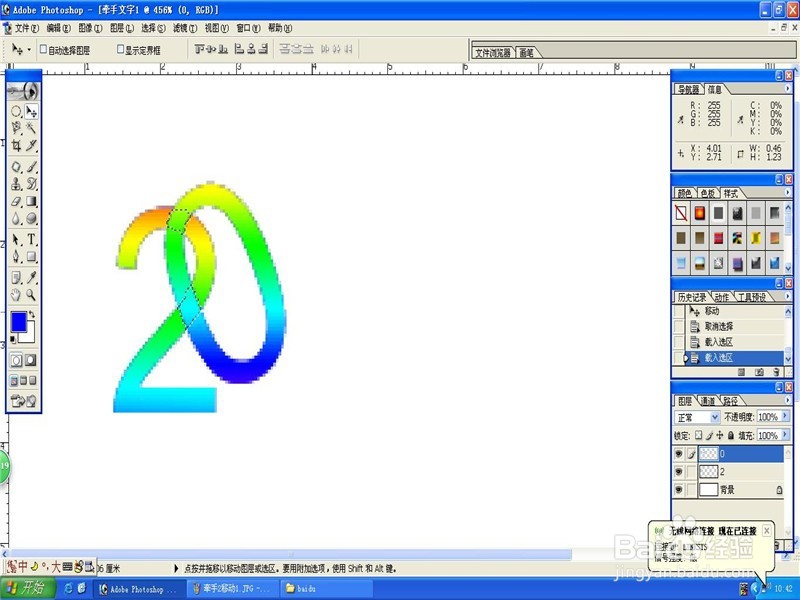Hide the 背景 layer's eye icon
Image resolution: width=800 pixels, height=600 pixels.
pyautogui.click(x=678, y=489)
